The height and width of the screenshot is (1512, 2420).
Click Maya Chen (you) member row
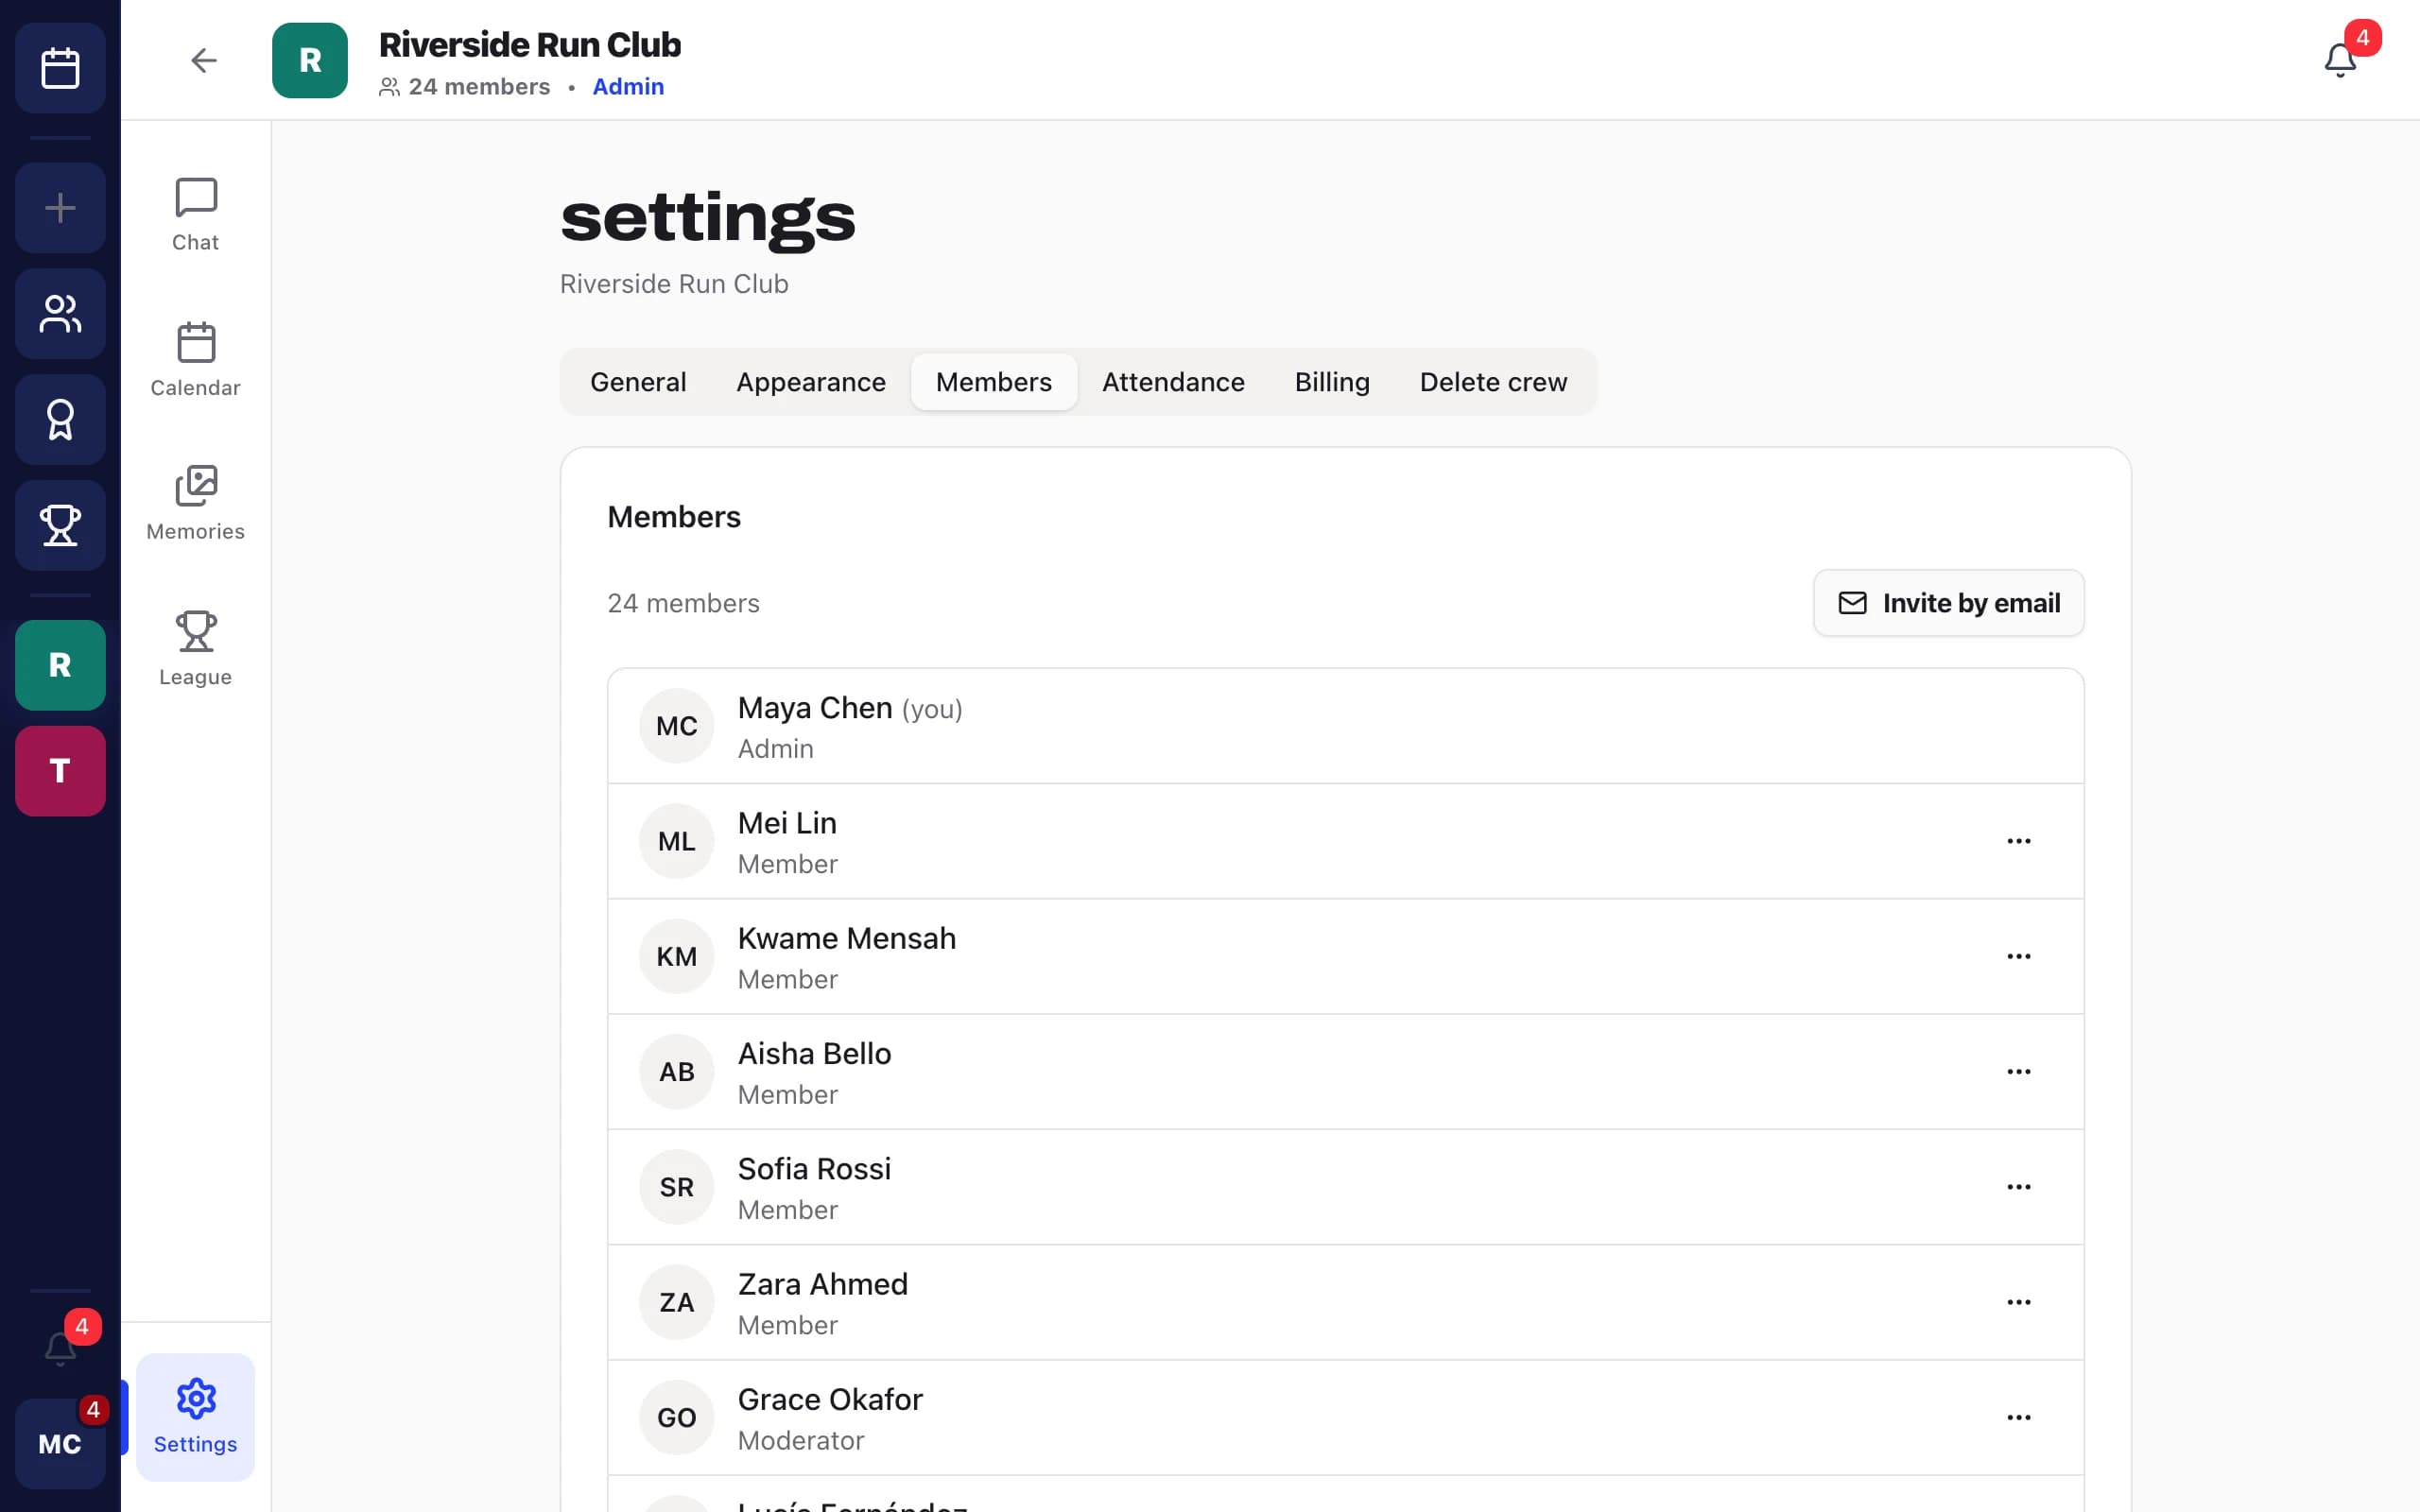(1345, 726)
